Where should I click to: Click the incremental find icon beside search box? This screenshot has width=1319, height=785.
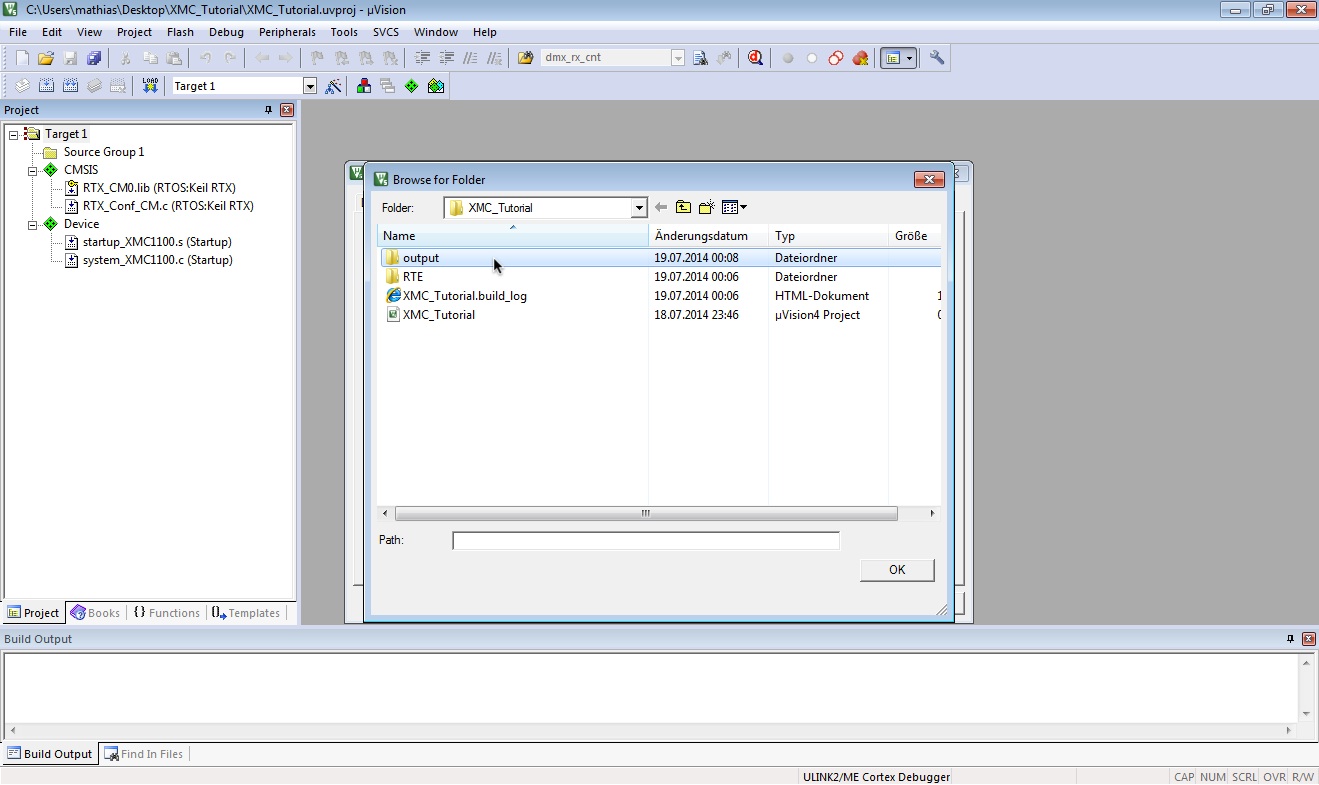tap(724, 58)
